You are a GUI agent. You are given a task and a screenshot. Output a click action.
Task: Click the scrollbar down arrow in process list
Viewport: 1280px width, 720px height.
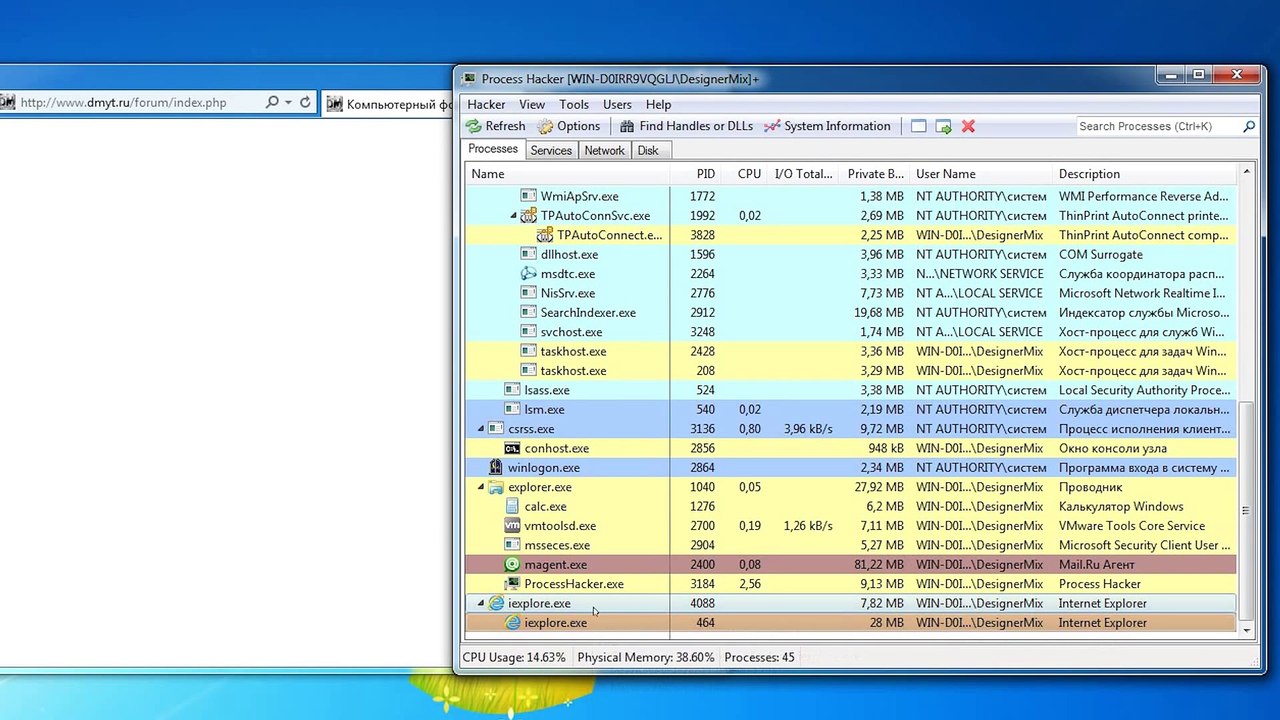(1246, 630)
